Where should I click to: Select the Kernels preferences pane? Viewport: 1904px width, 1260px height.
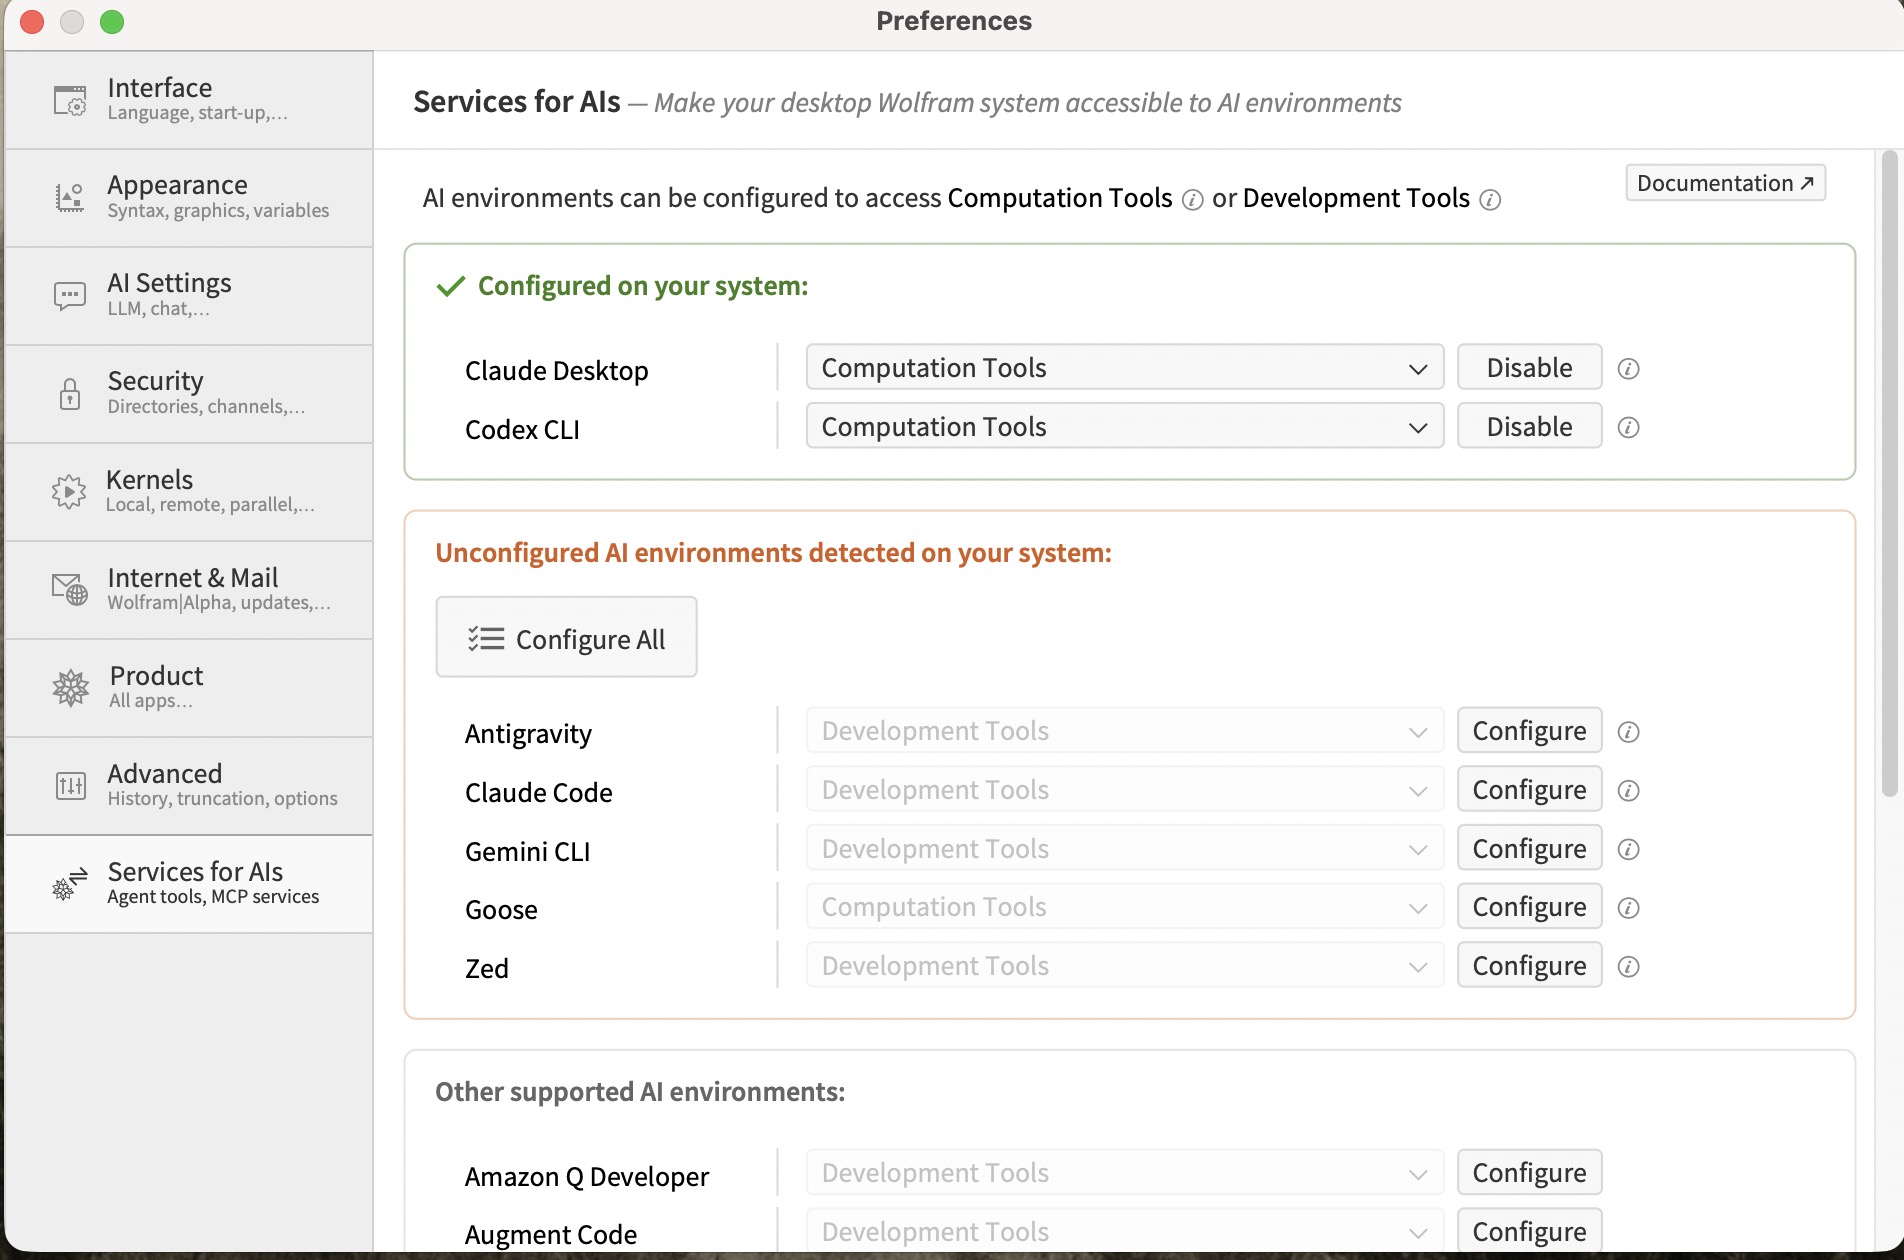(189, 492)
